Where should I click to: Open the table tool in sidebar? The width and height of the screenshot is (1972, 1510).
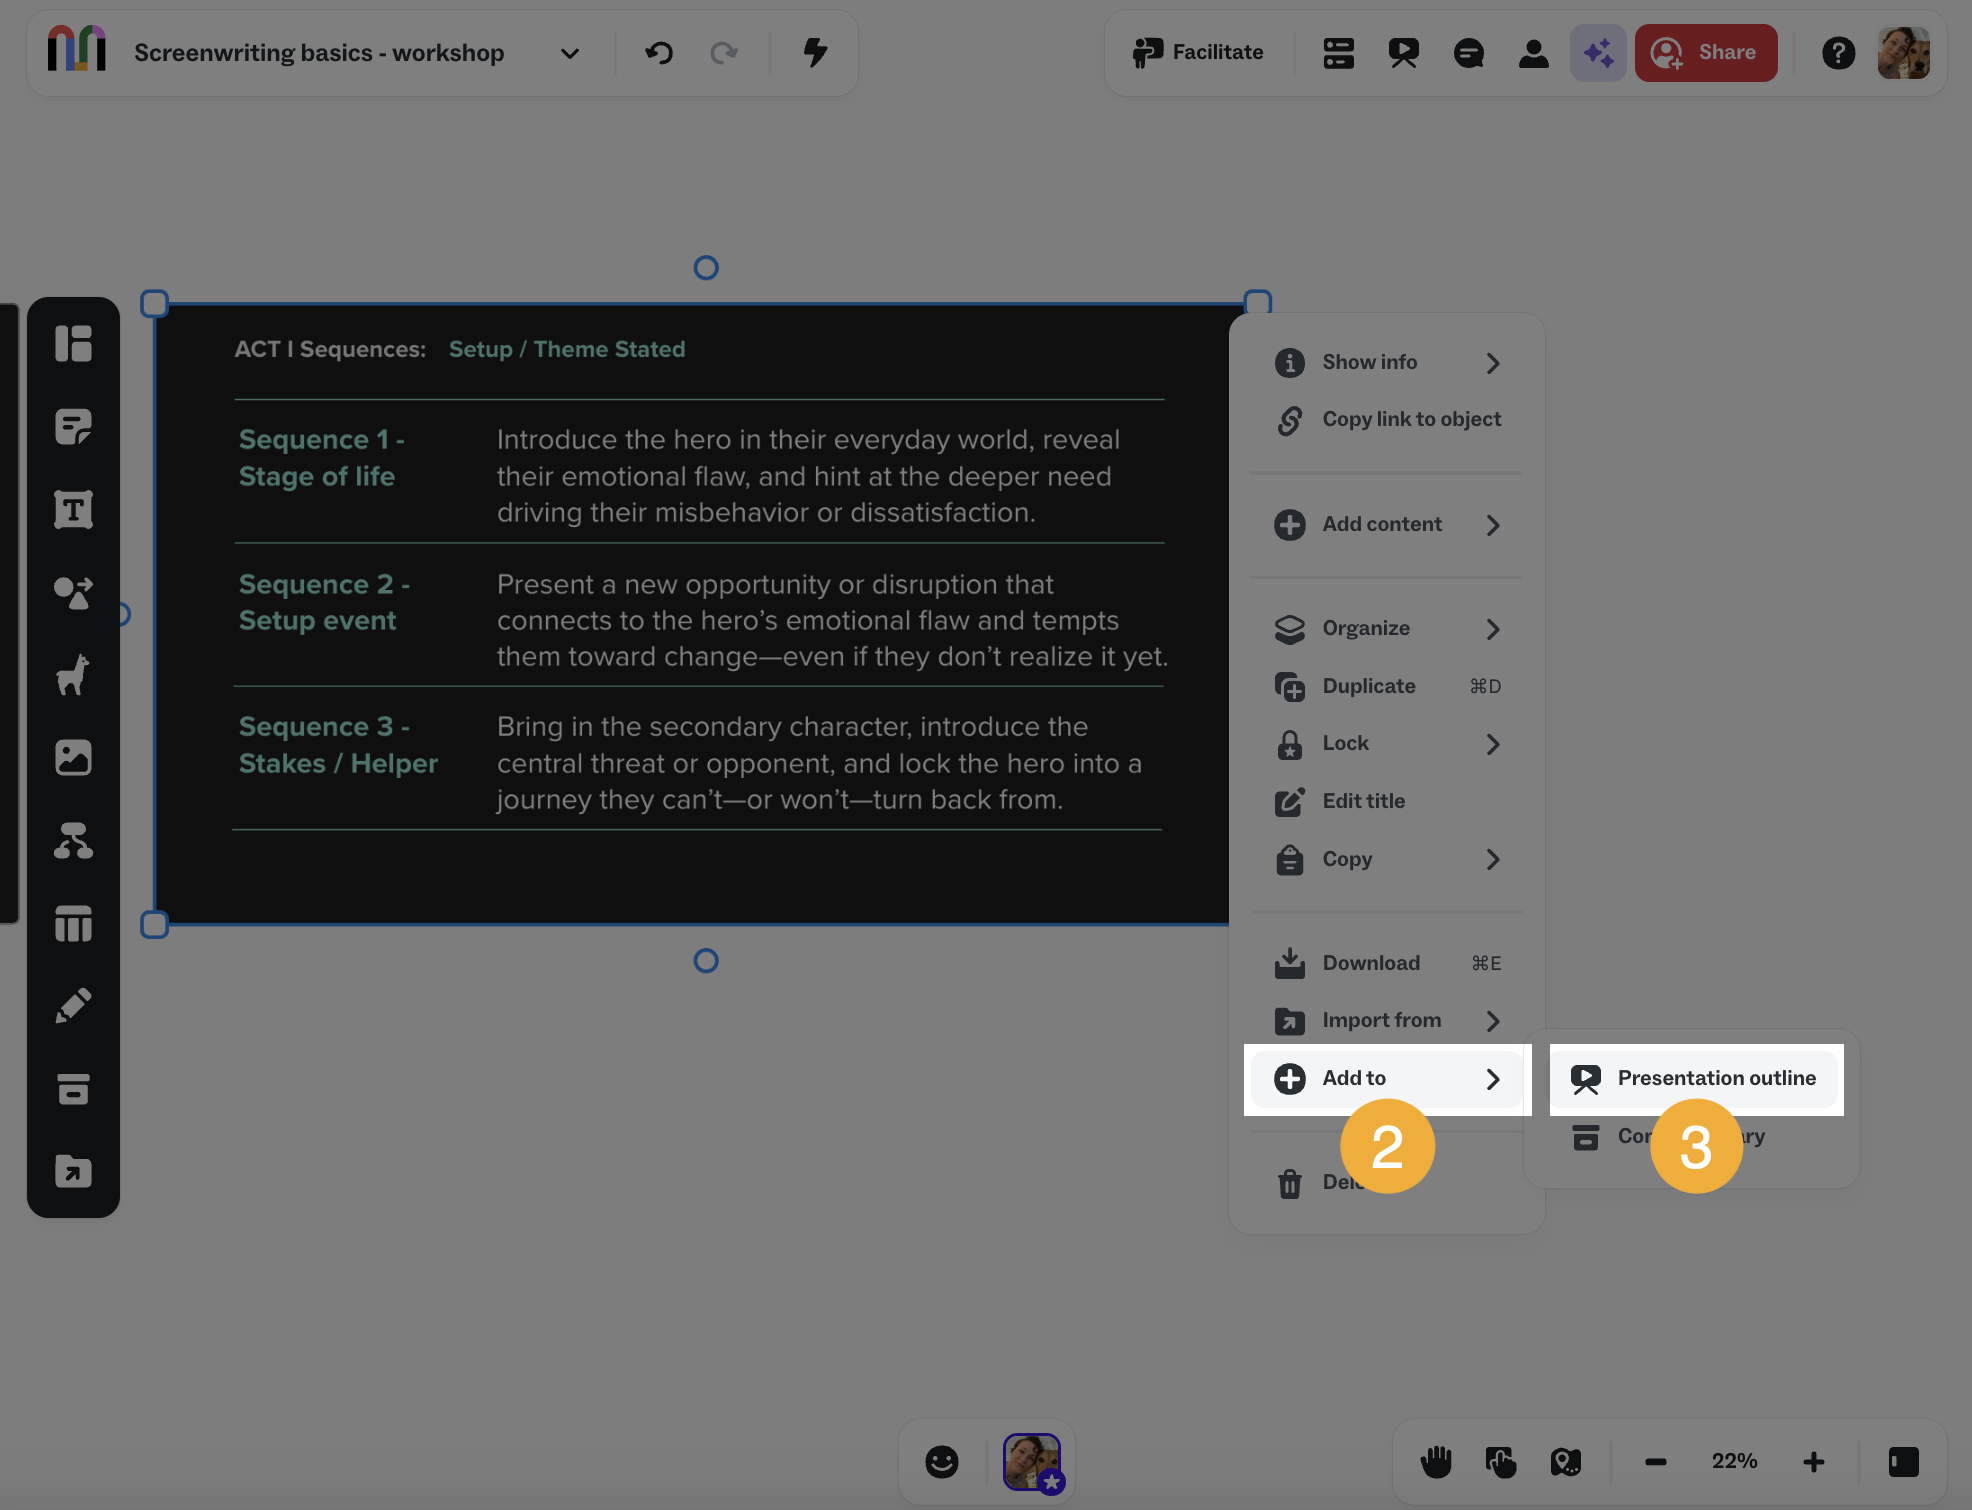pos(73,924)
